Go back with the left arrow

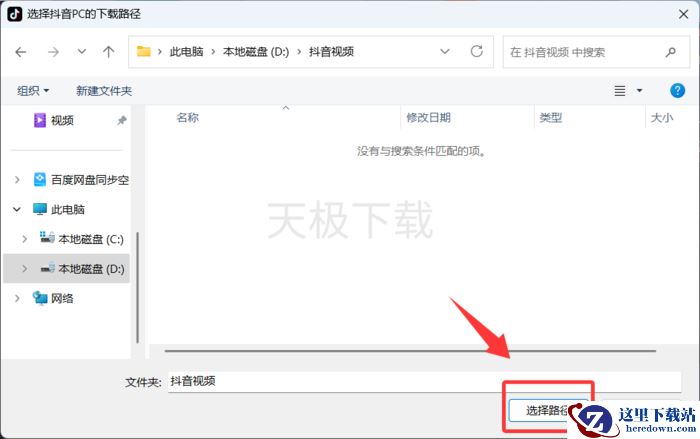click(x=21, y=52)
